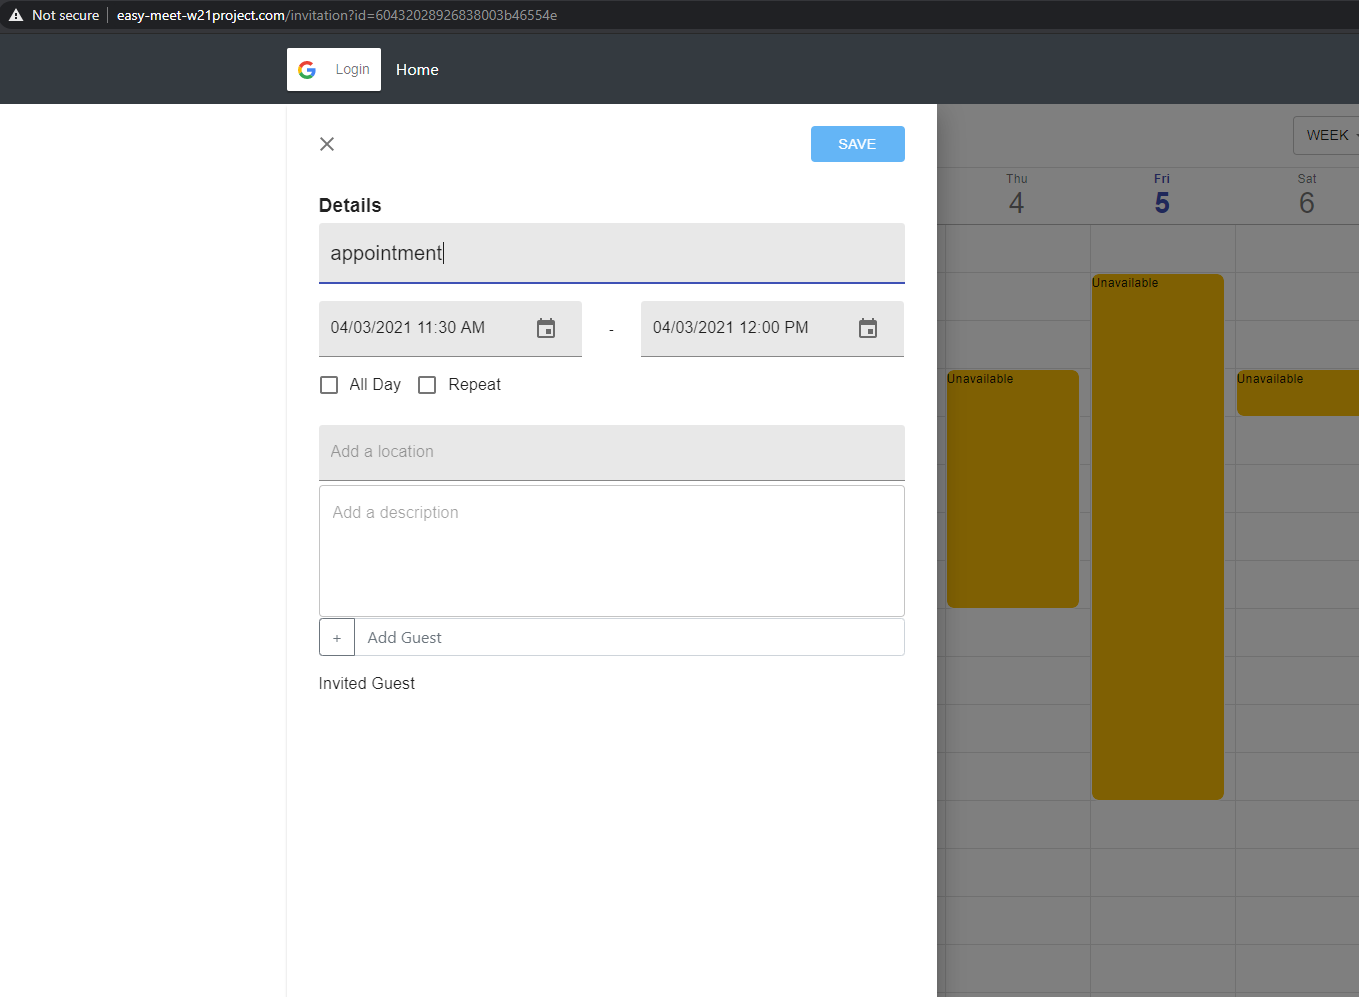This screenshot has width=1359, height=997.
Task: Click Thu 4 day header
Action: coord(1017,195)
